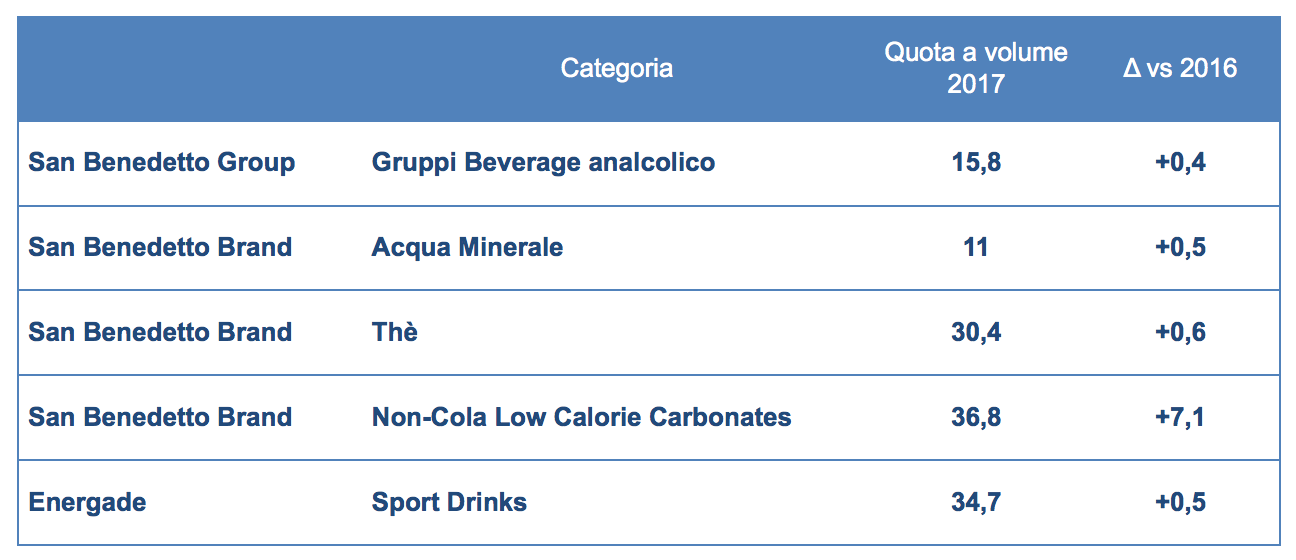Screen dimensions: 1296x560
Task: Select the Acqua Minerale category cell
Action: (x=467, y=247)
